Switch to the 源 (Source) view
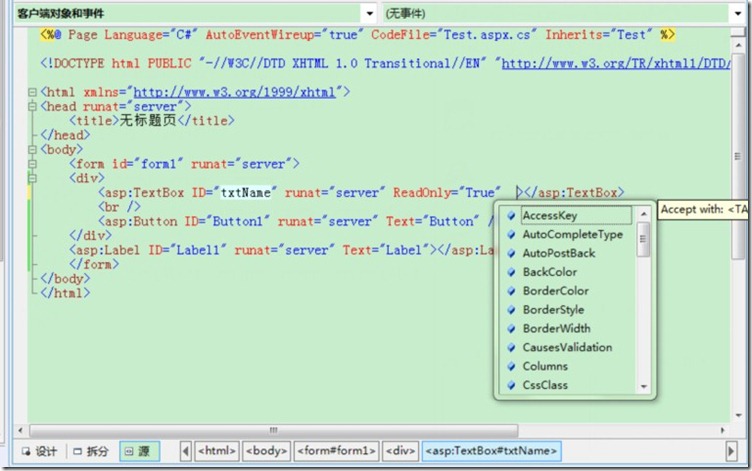This screenshot has width=752, height=471. coord(139,451)
